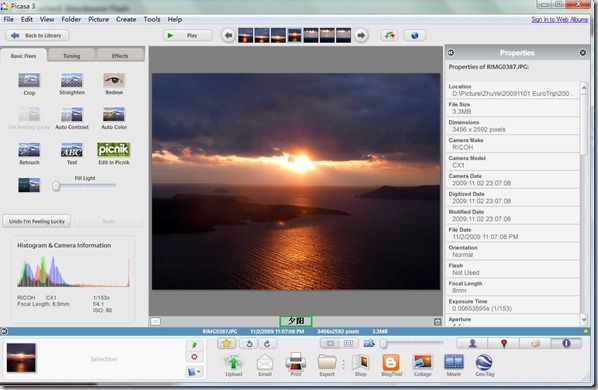Go to next photo with right arrow

tap(361, 35)
